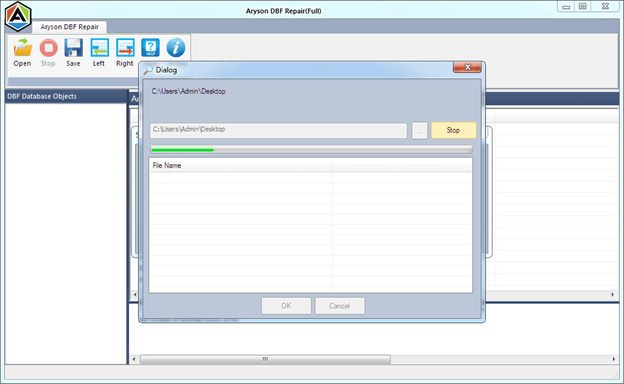The height and width of the screenshot is (384, 624).
Task: Click the OK button in dialog
Action: [286, 306]
